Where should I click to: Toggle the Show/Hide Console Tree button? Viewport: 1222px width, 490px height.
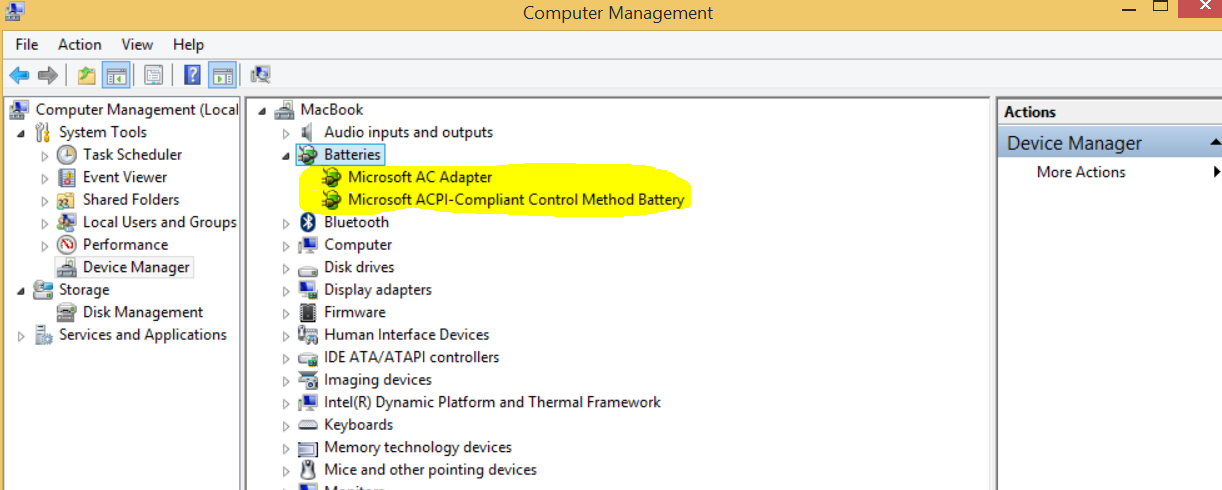pos(116,75)
